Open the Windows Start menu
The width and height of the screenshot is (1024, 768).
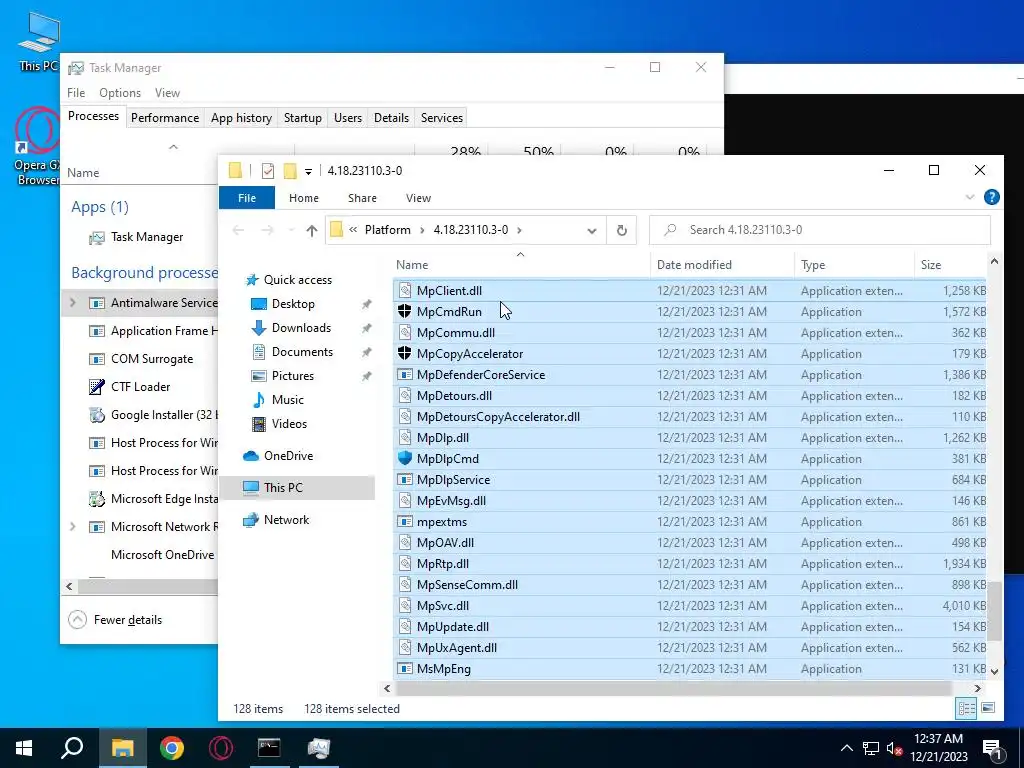[x=24, y=748]
